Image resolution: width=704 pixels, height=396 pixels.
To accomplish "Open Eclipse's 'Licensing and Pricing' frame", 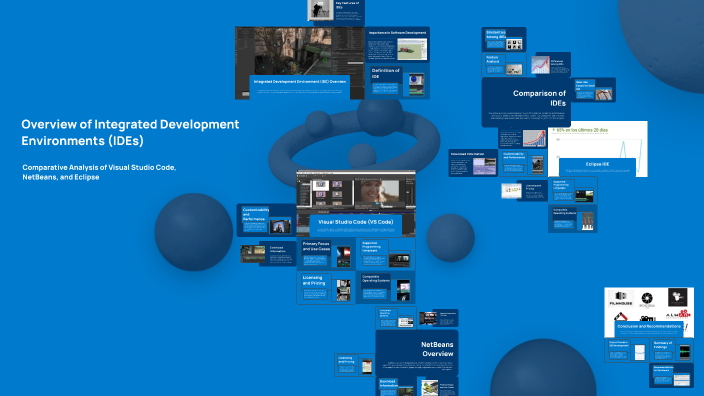I will pyautogui.click(x=524, y=191).
